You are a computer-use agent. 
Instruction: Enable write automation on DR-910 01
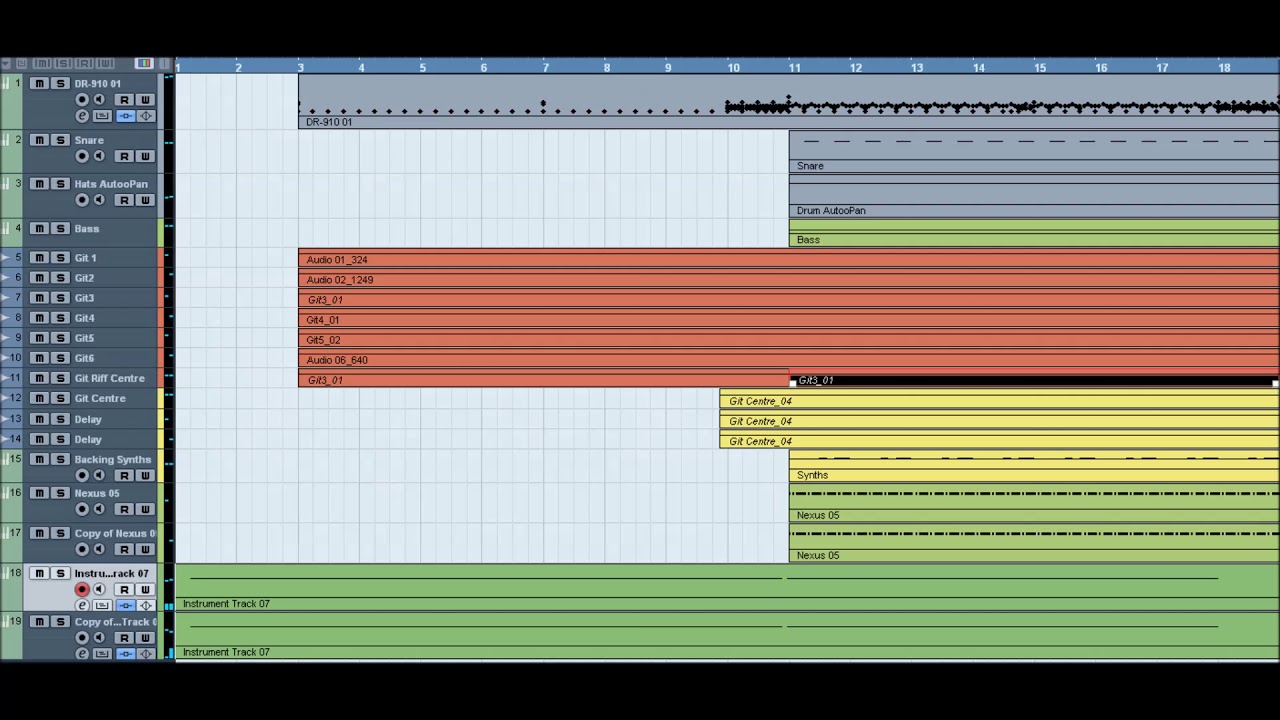coord(145,100)
